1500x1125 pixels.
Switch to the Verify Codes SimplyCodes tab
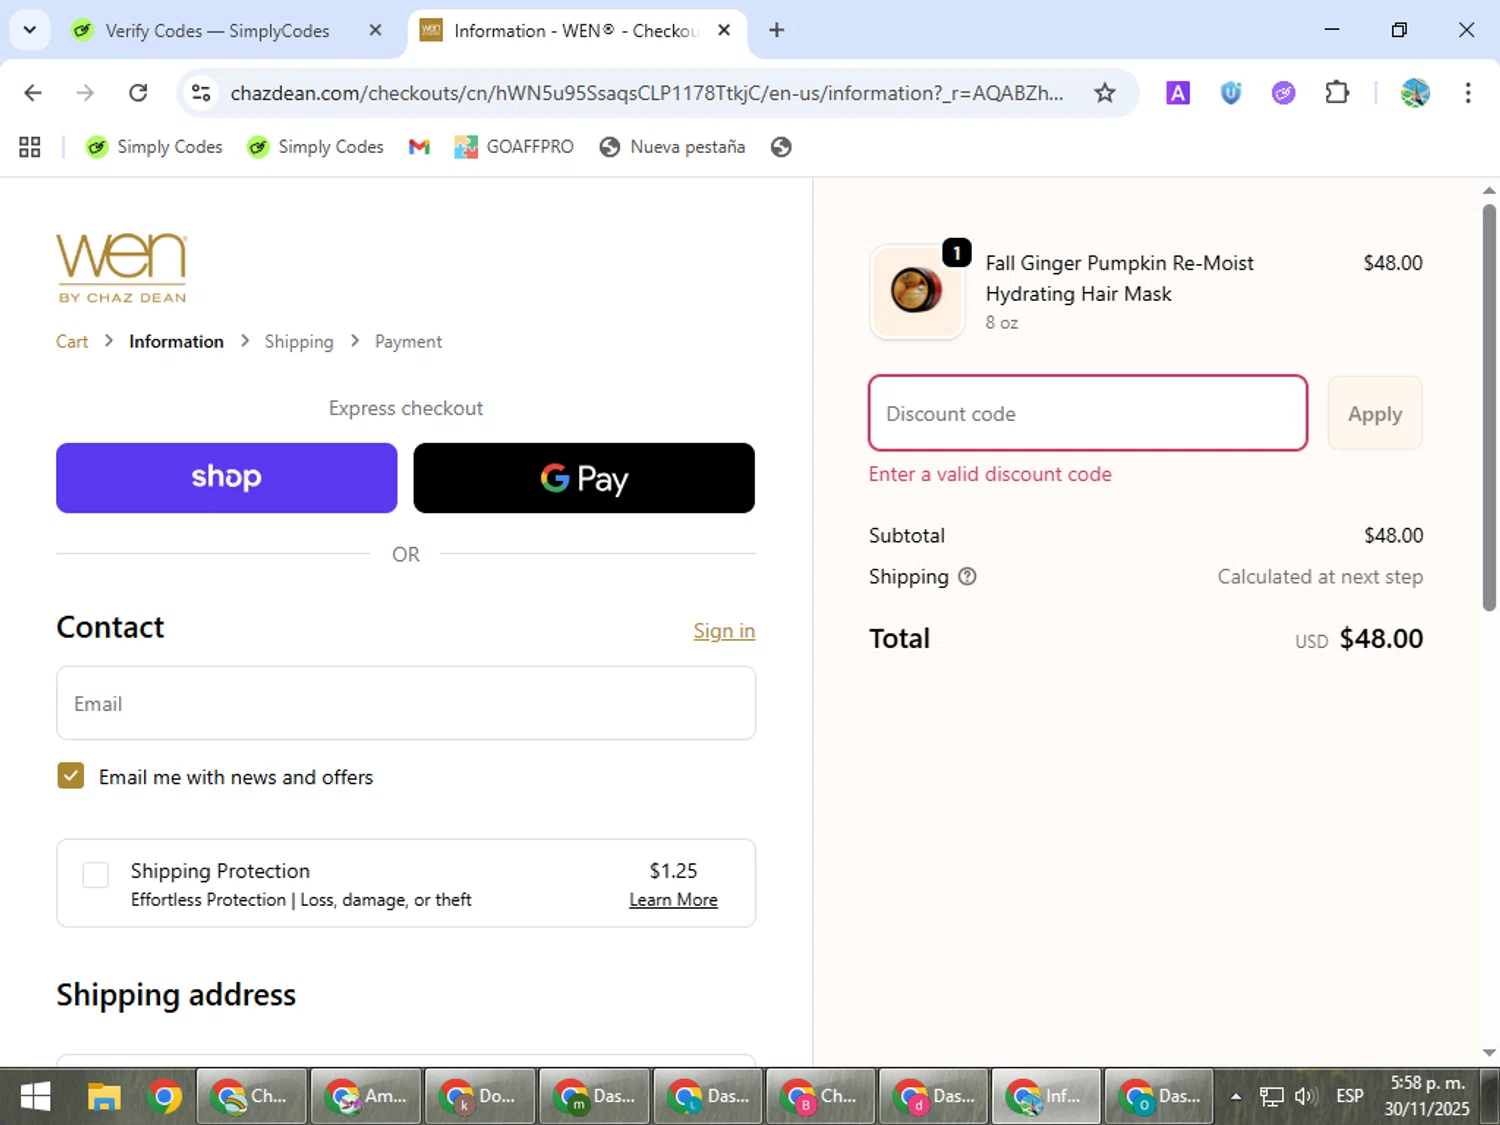pyautogui.click(x=215, y=31)
